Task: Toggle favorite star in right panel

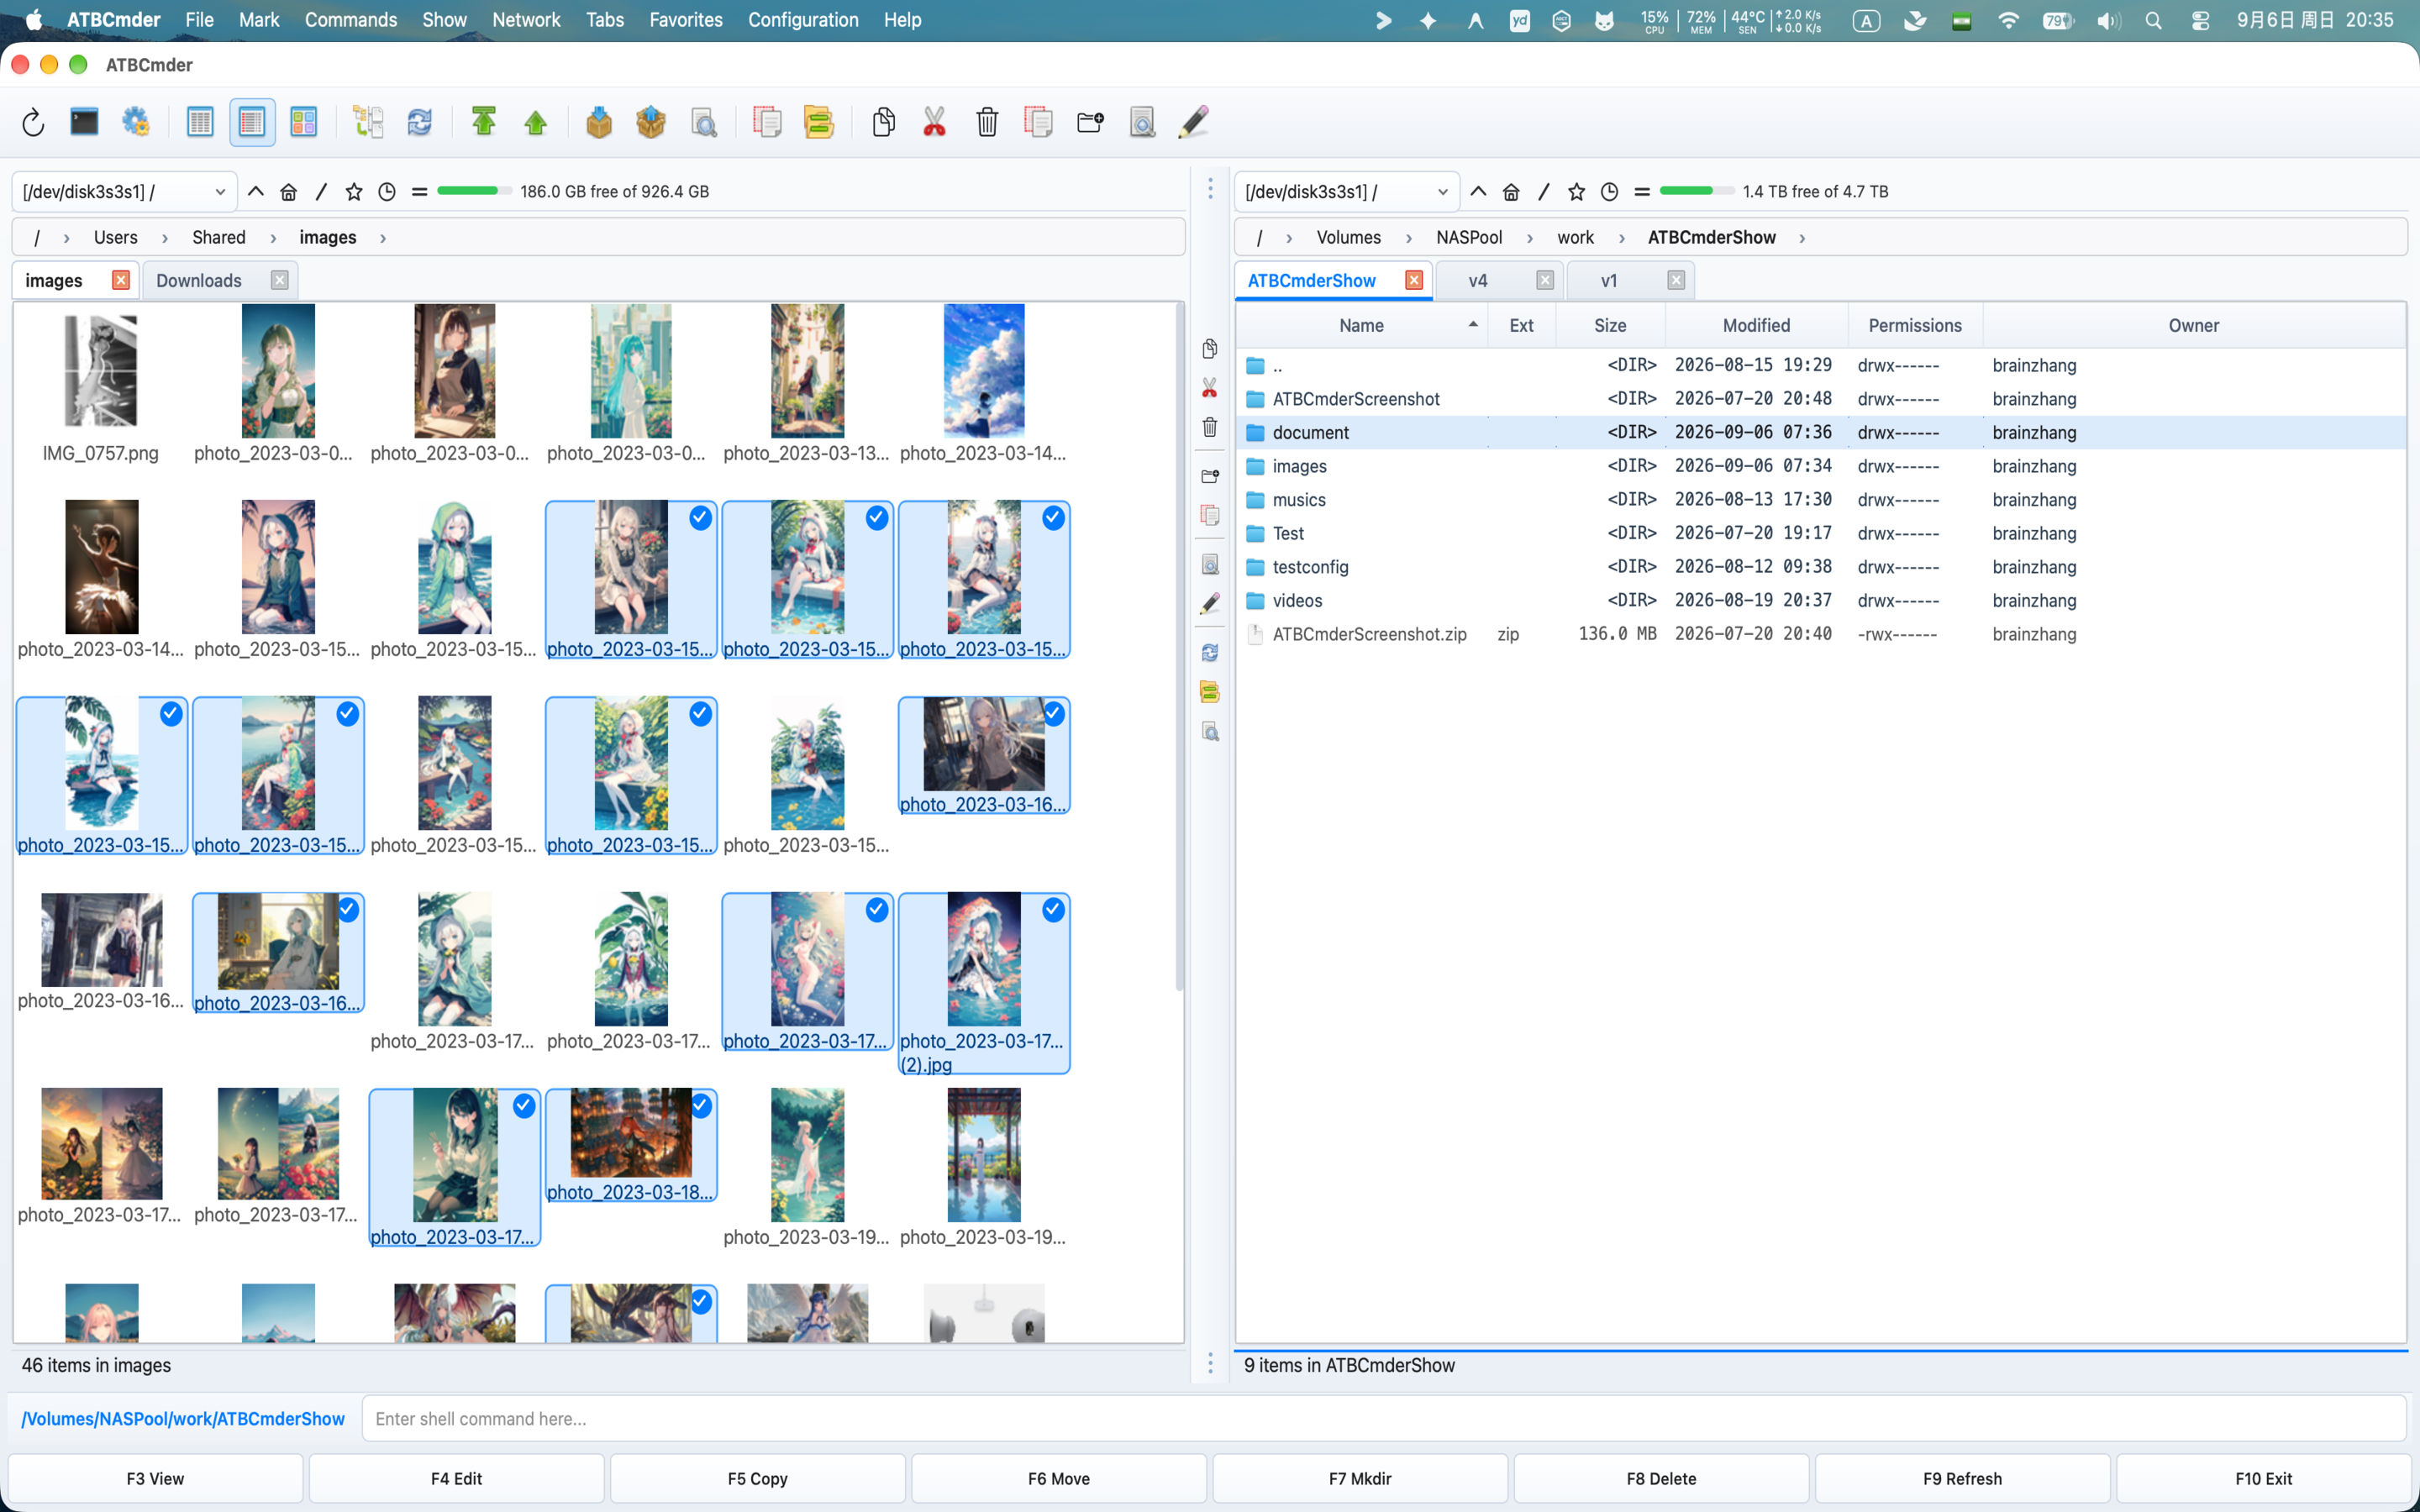Action: pos(1577,192)
